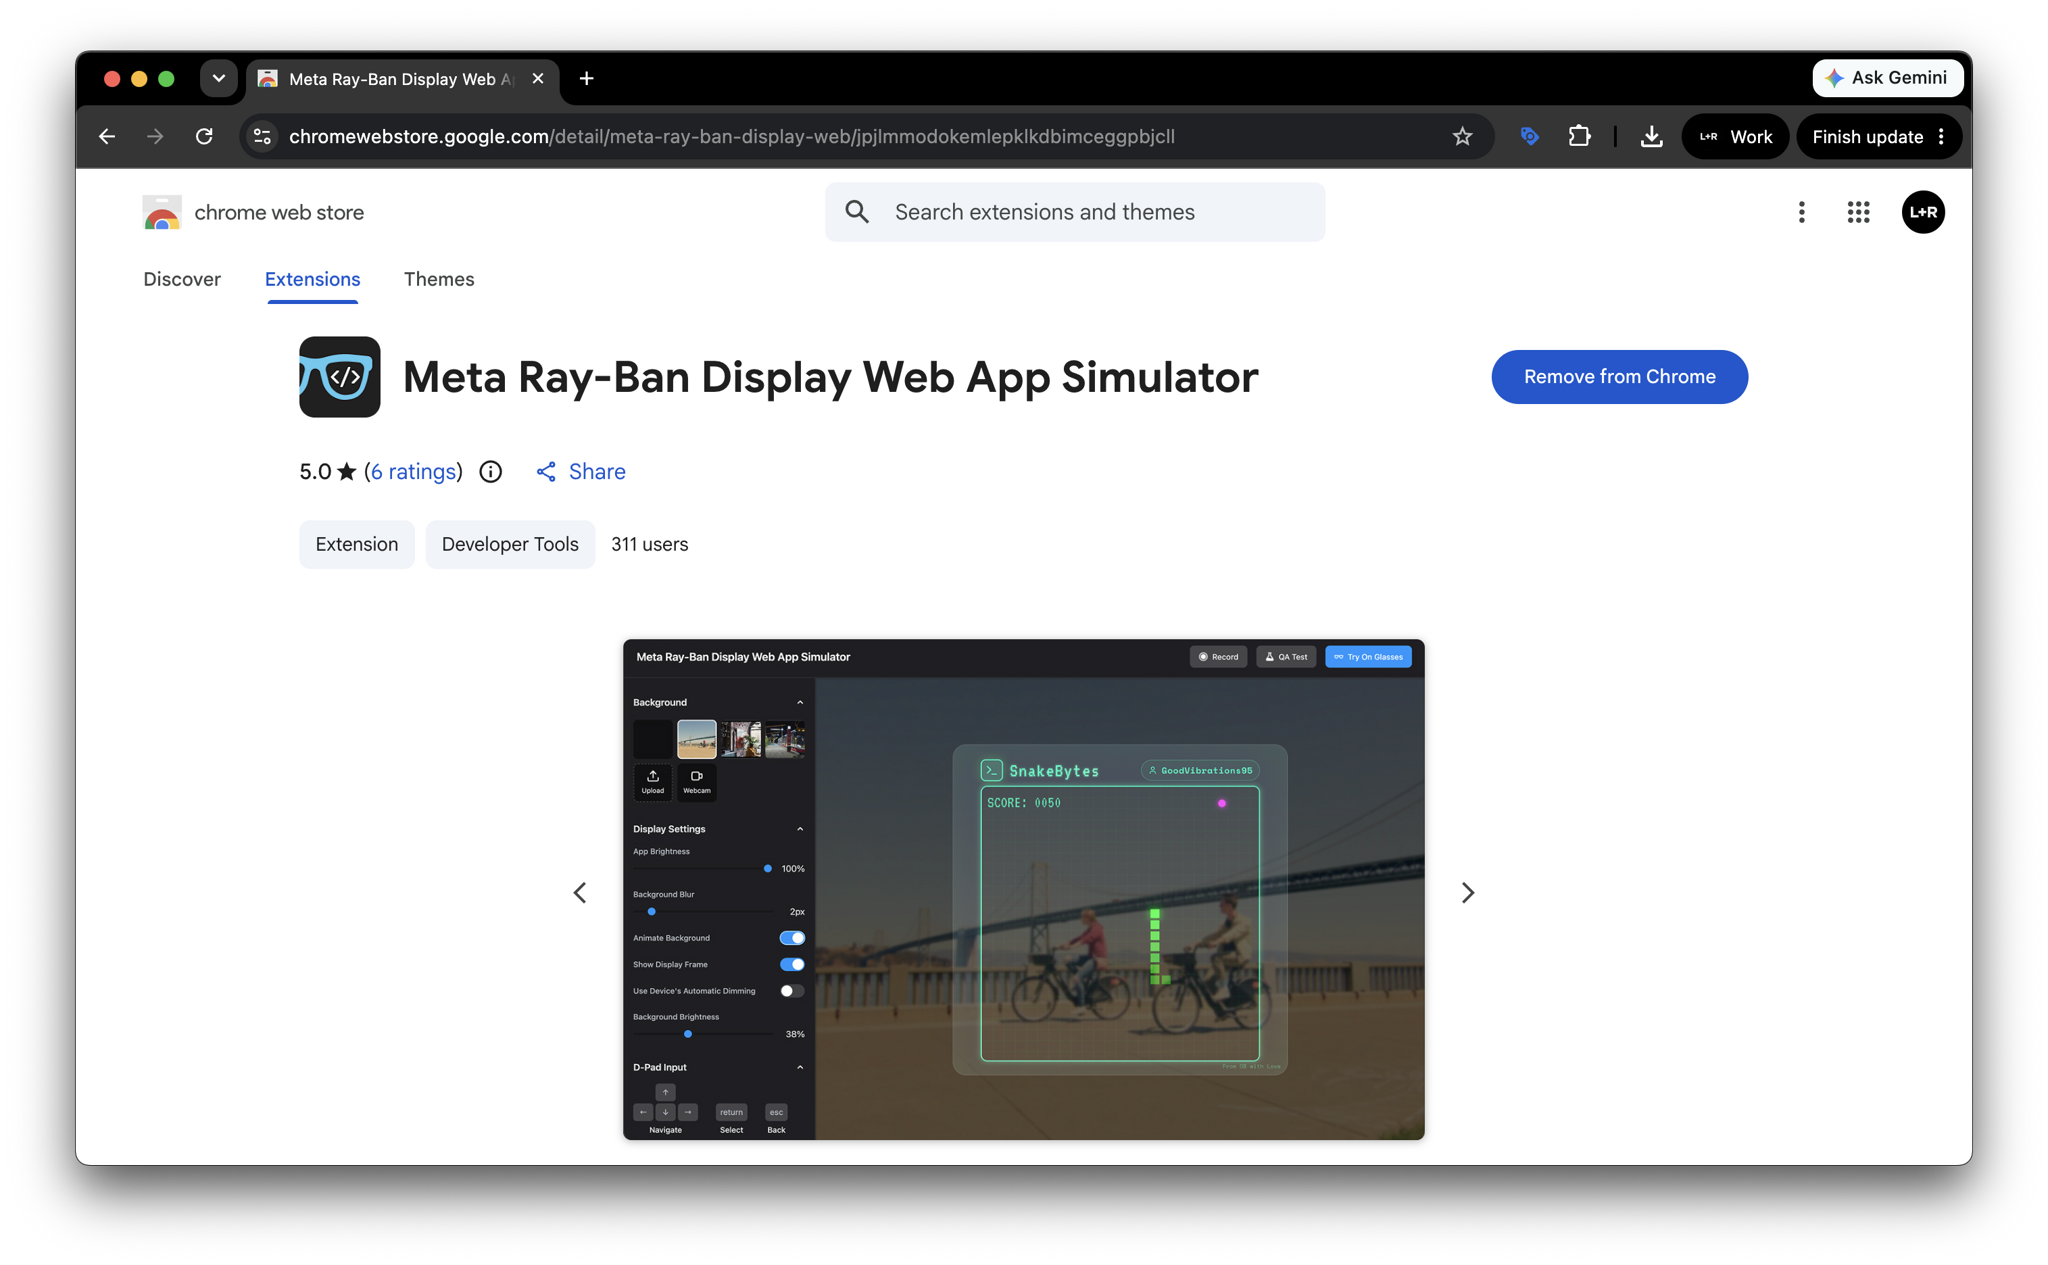Open site information icon in address bar

263,136
